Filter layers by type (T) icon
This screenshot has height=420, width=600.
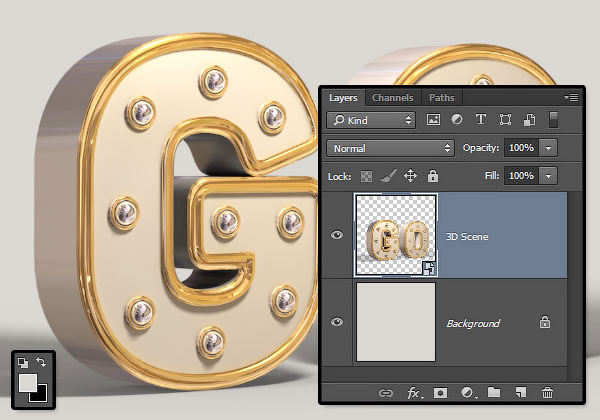(x=479, y=120)
